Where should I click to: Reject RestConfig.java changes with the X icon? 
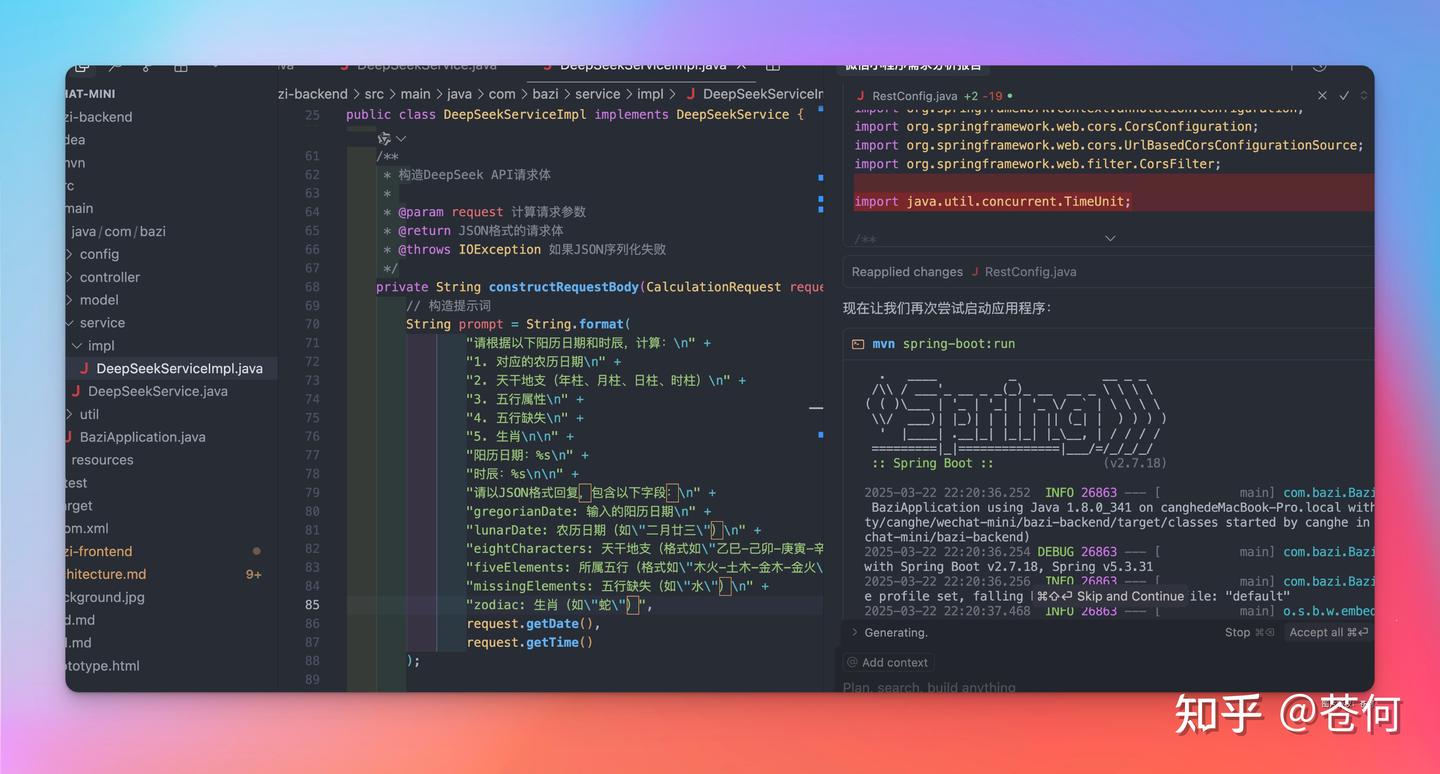tap(1322, 96)
